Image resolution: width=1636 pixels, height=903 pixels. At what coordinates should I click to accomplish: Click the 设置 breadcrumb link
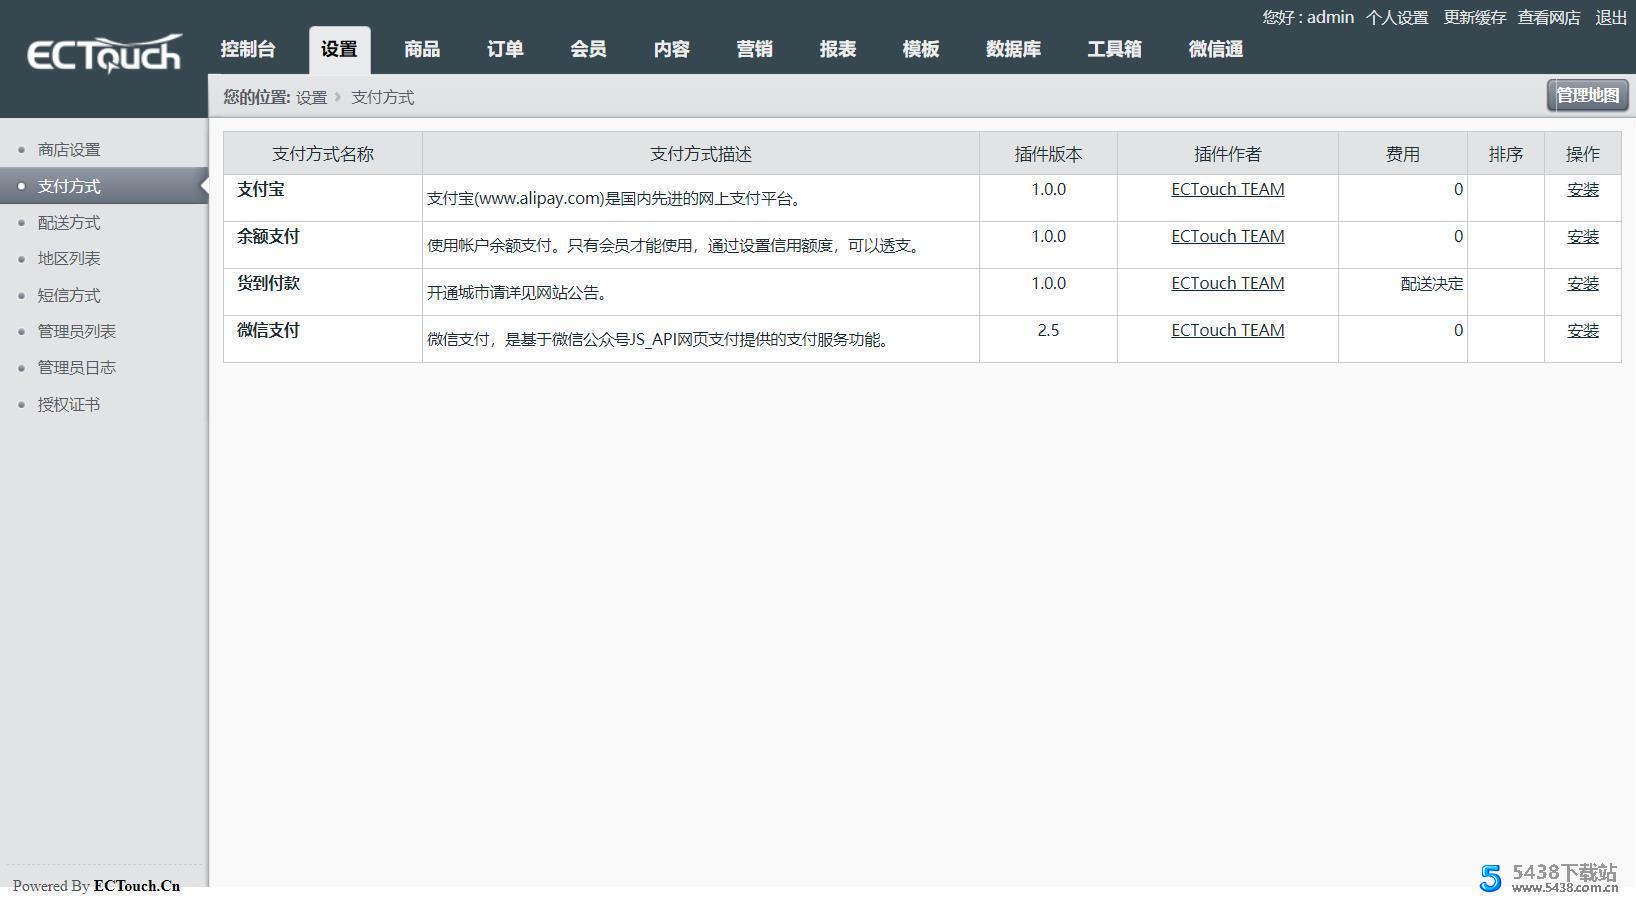coord(311,98)
